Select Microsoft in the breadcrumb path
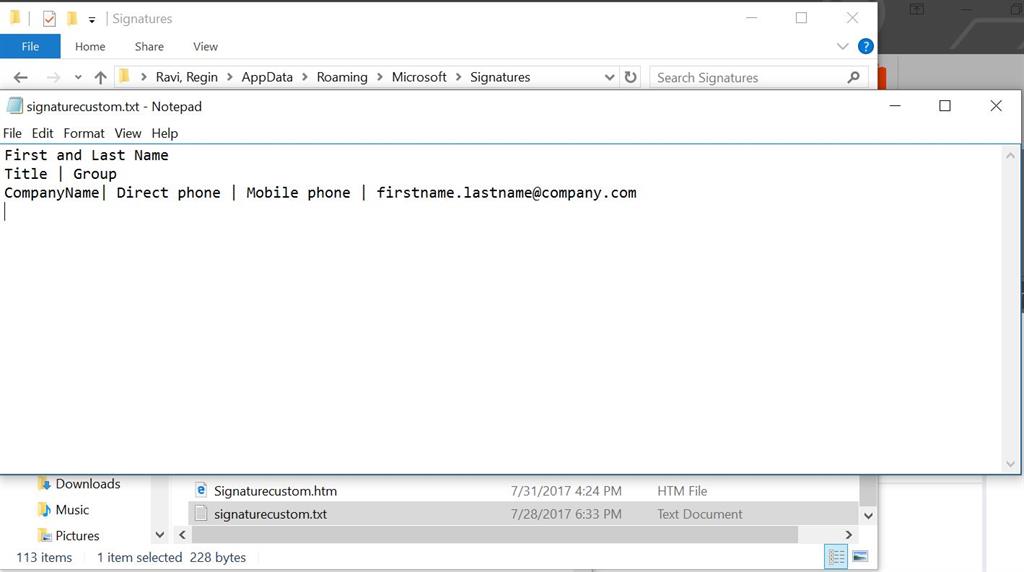This screenshot has height=572, width=1024. tap(419, 77)
